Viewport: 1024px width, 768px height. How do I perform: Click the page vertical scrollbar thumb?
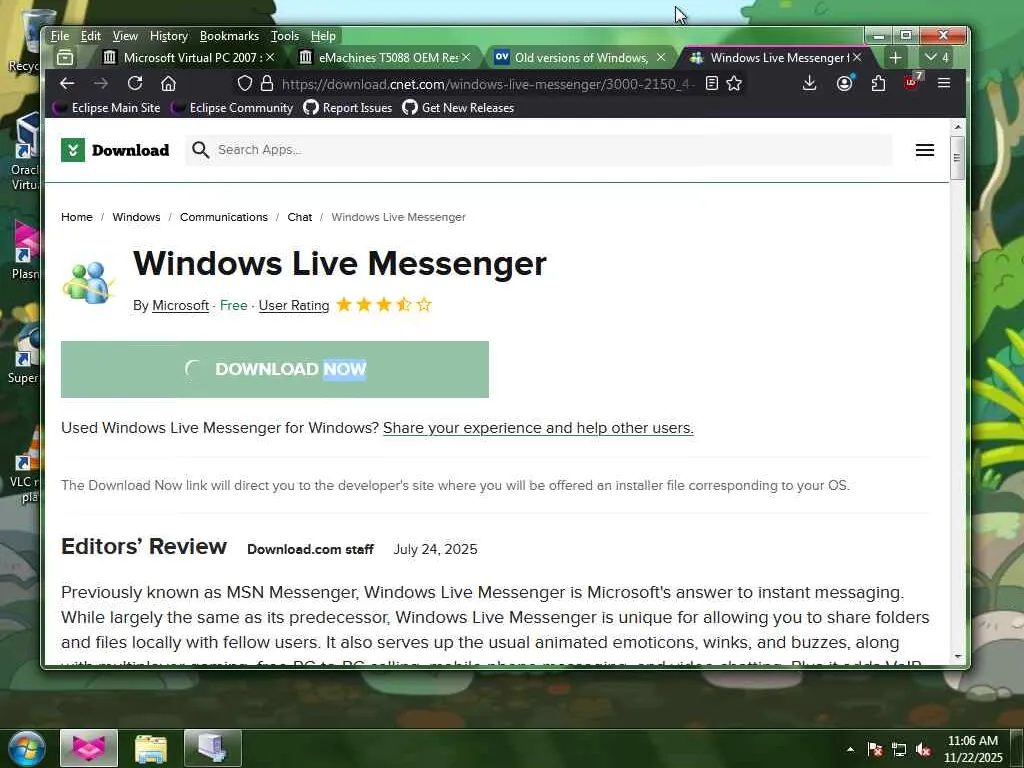[x=957, y=157]
